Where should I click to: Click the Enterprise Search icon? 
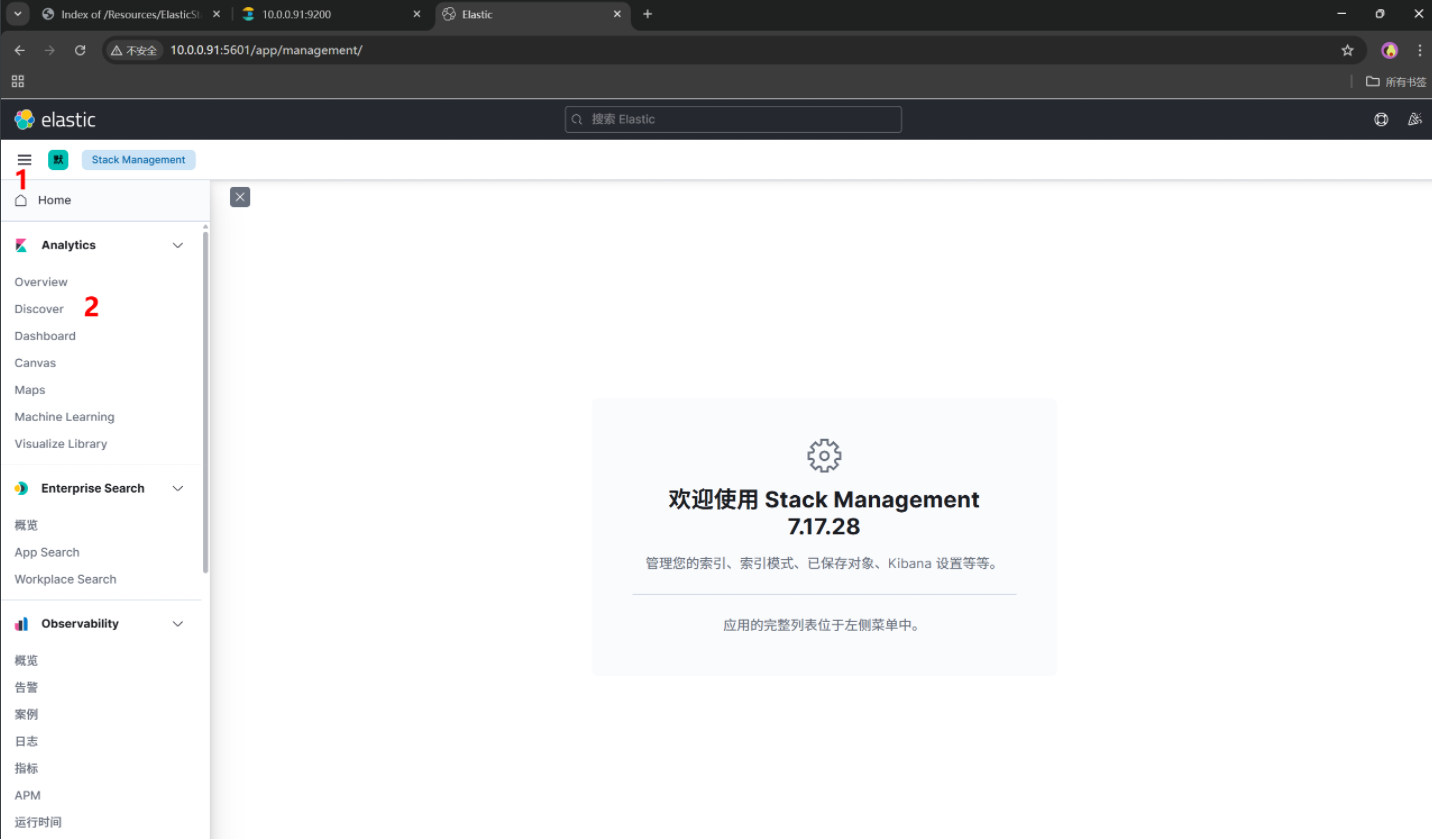(x=21, y=488)
